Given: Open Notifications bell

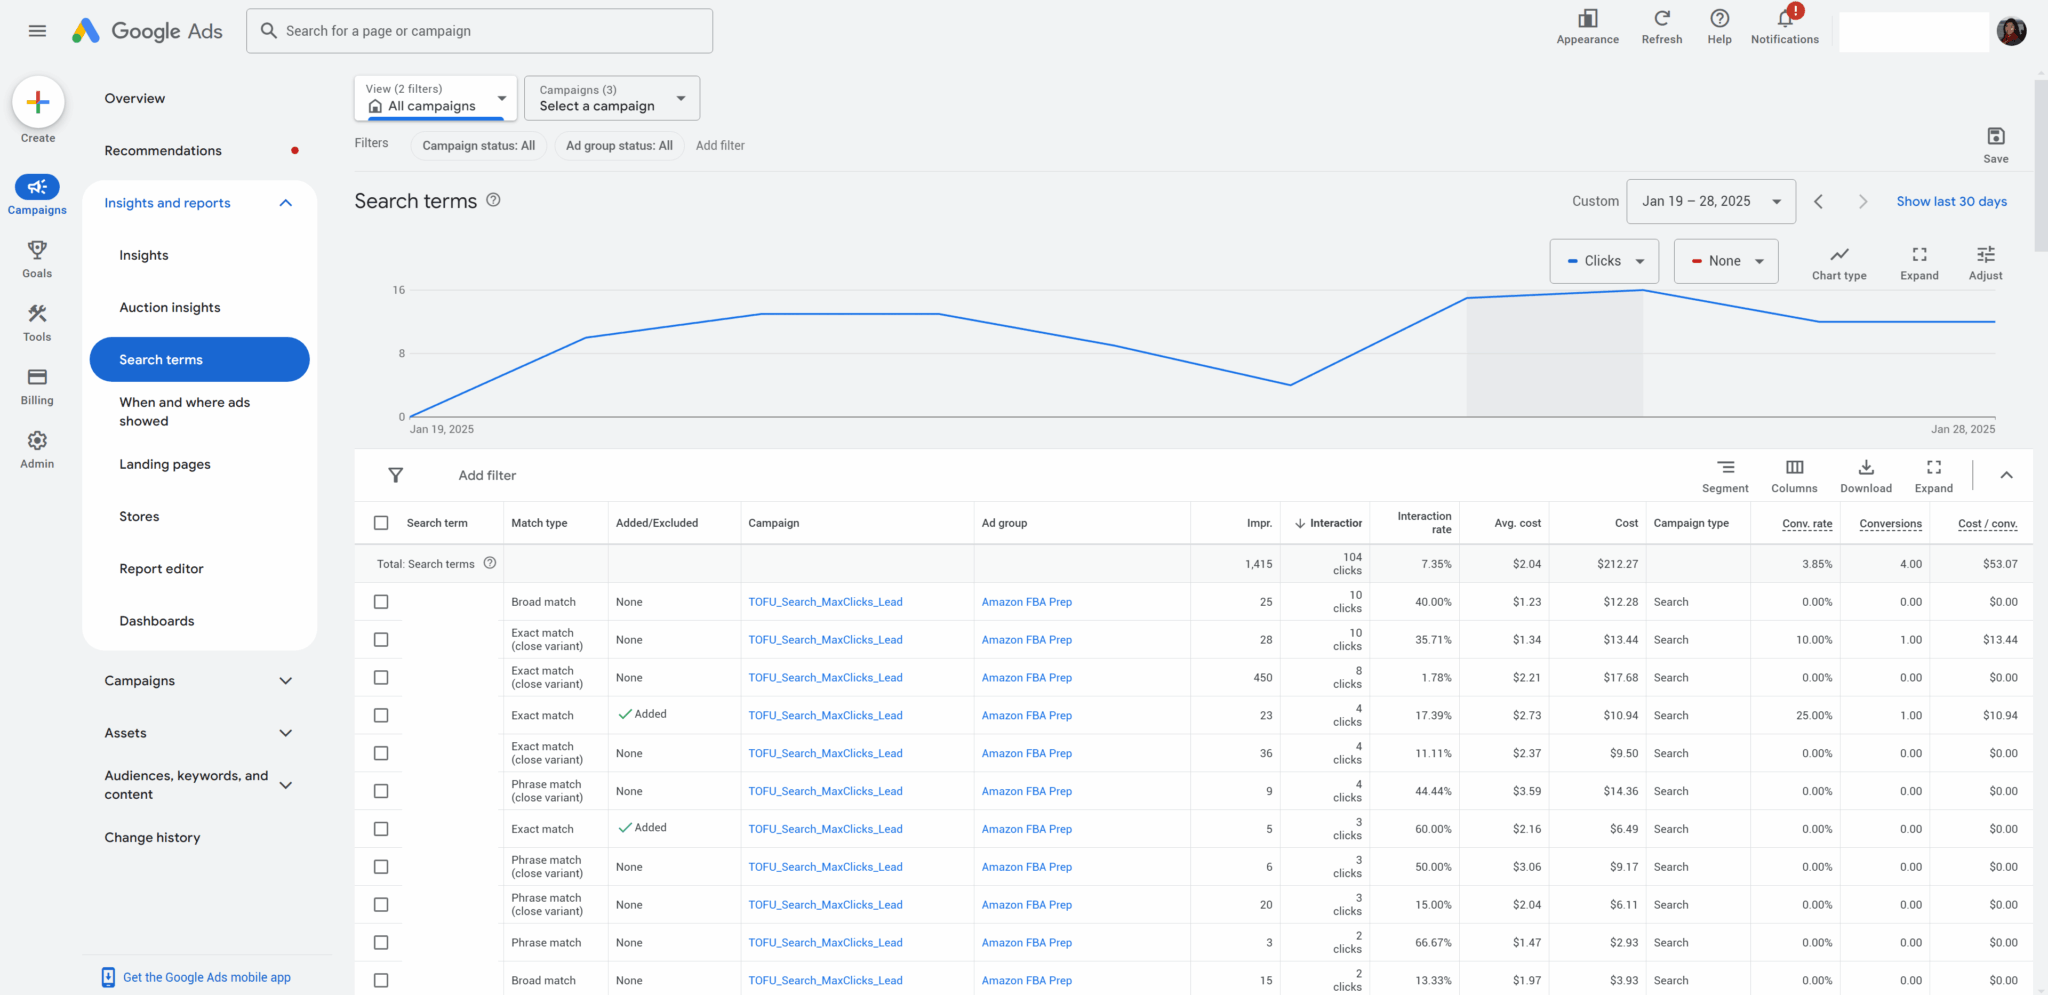Looking at the screenshot, I should click(x=1785, y=19).
